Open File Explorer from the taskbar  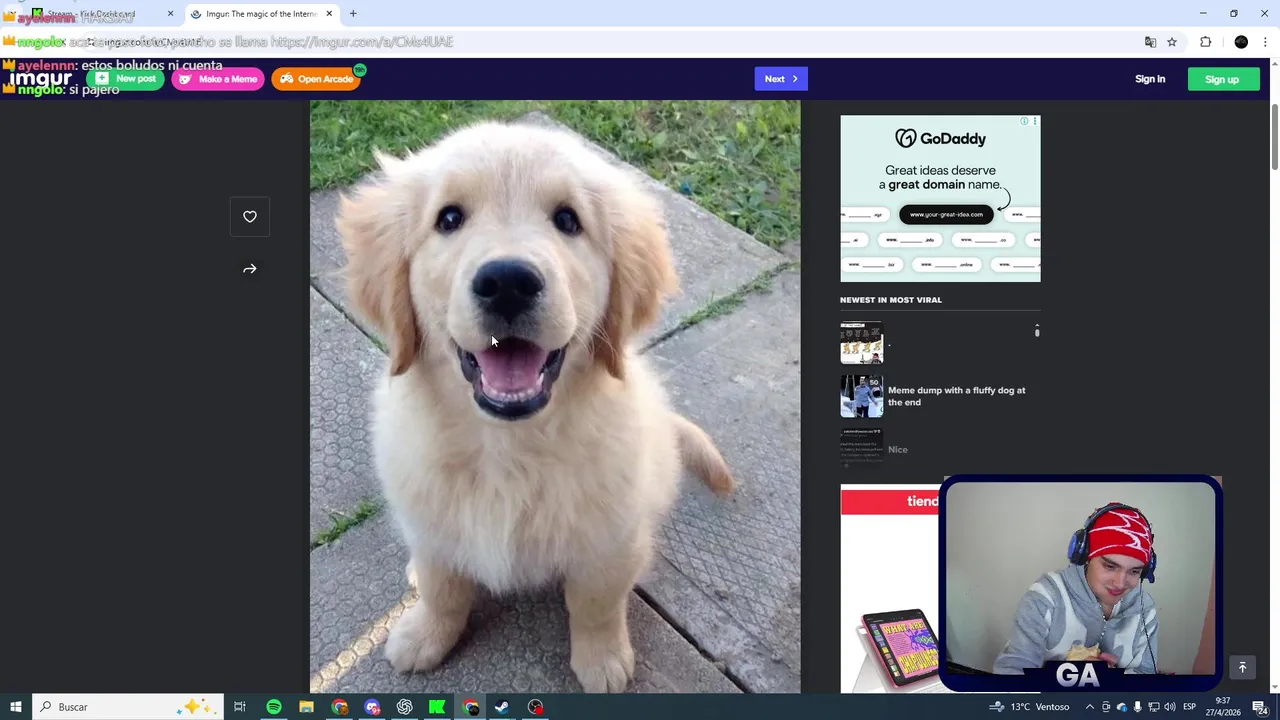click(306, 707)
